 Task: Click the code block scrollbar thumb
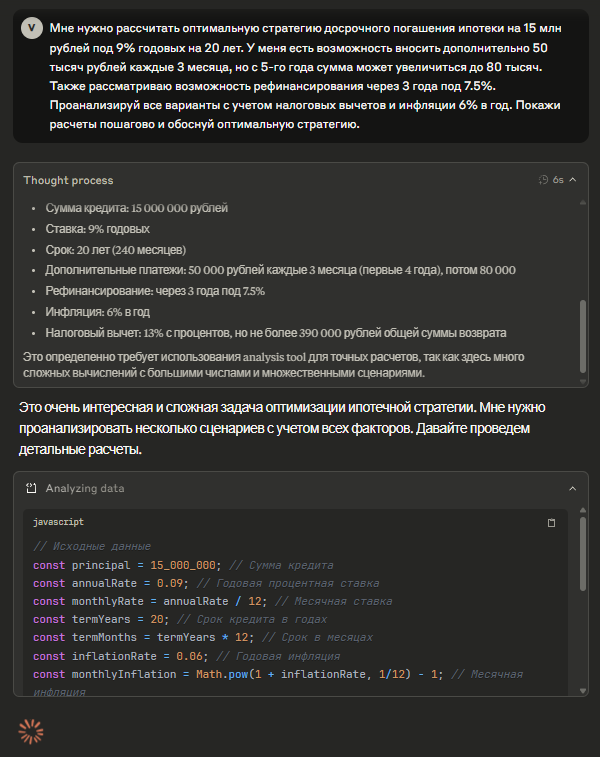point(582,550)
